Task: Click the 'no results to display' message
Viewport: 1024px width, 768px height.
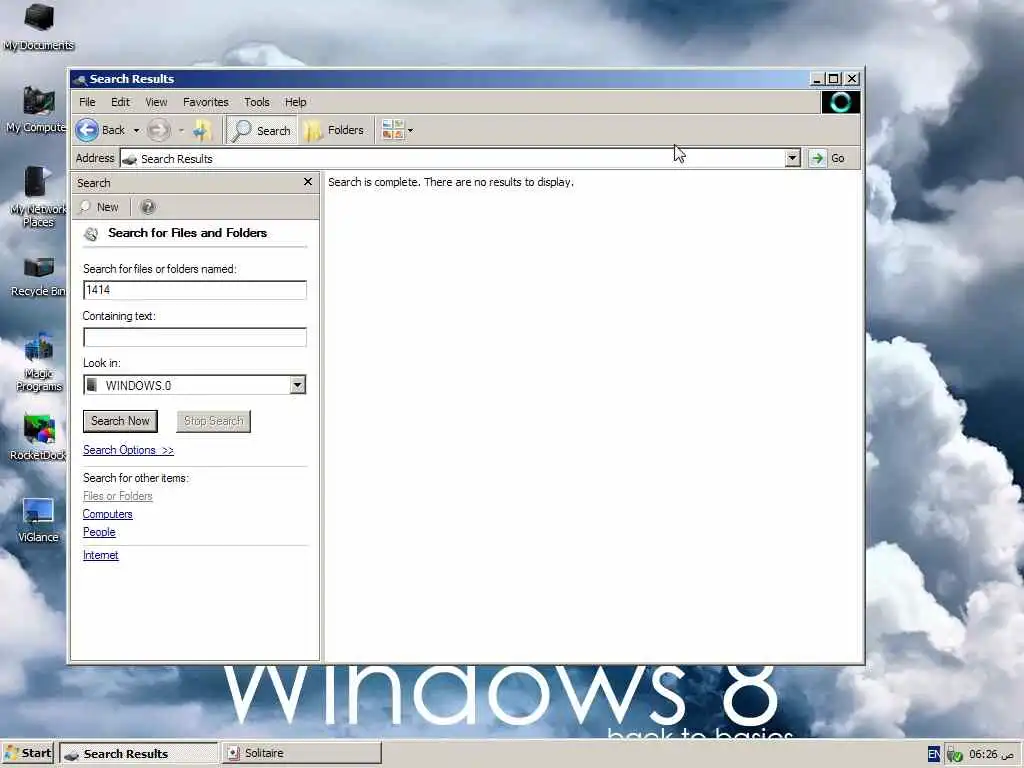Action: [x=451, y=182]
